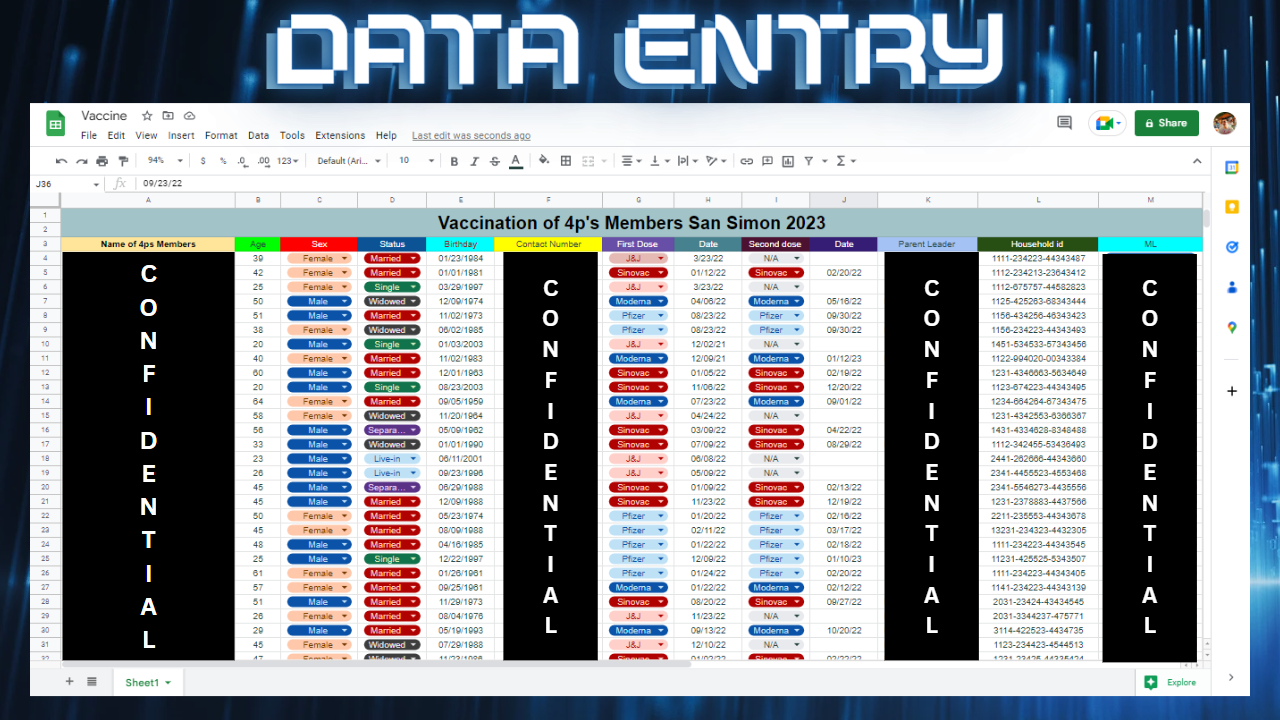
Task: Open vertical align options
Action: point(660,161)
